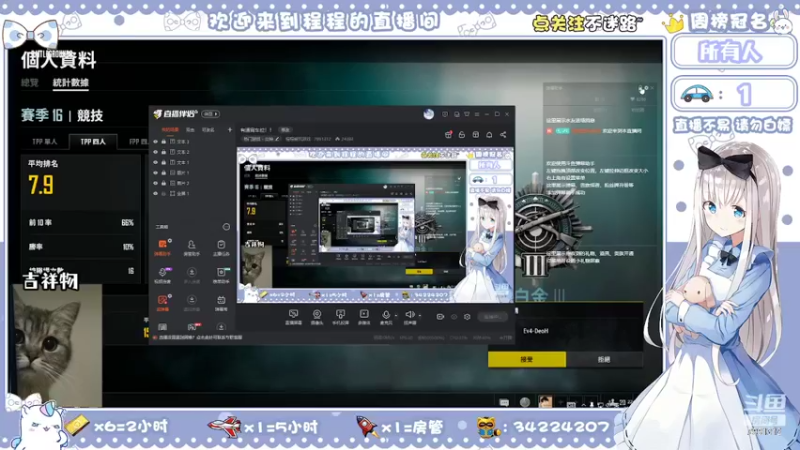Screen dimensions: 800x450
Task: Toggle visibility eye for layer 图片 1
Action: tap(156, 172)
